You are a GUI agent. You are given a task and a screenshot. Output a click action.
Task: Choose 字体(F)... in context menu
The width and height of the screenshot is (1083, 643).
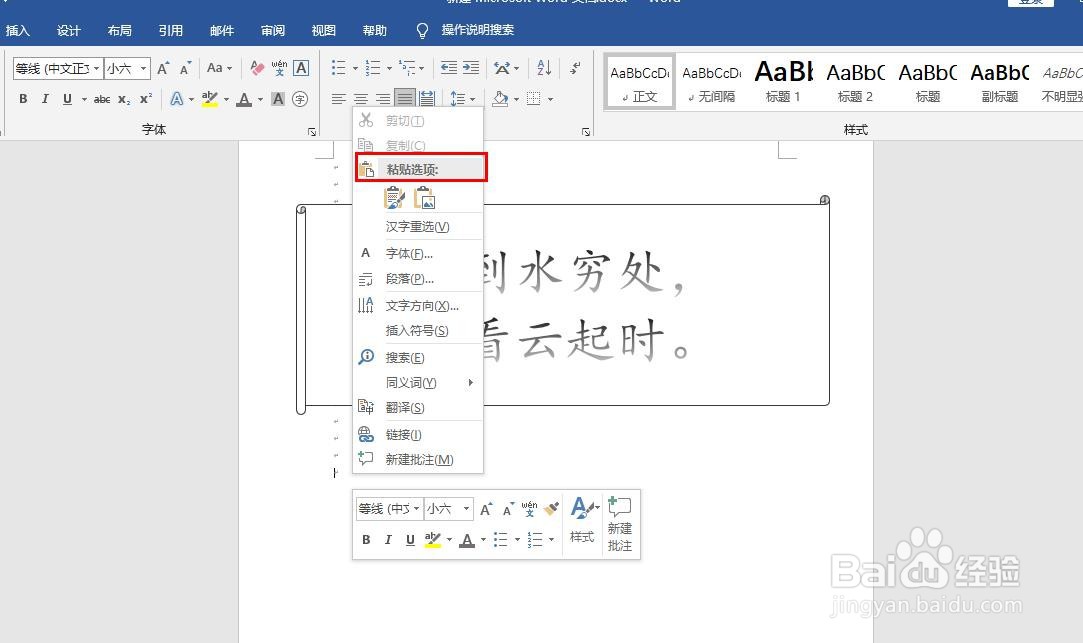click(418, 253)
